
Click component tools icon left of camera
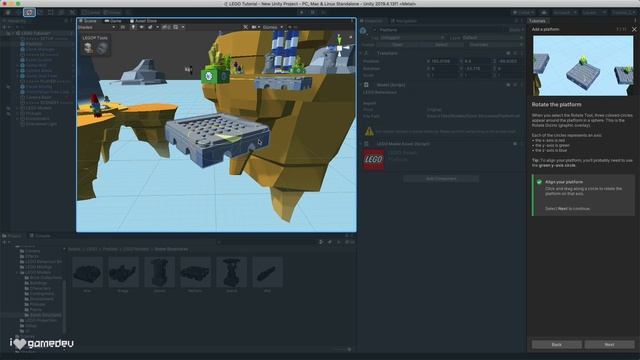245,27
